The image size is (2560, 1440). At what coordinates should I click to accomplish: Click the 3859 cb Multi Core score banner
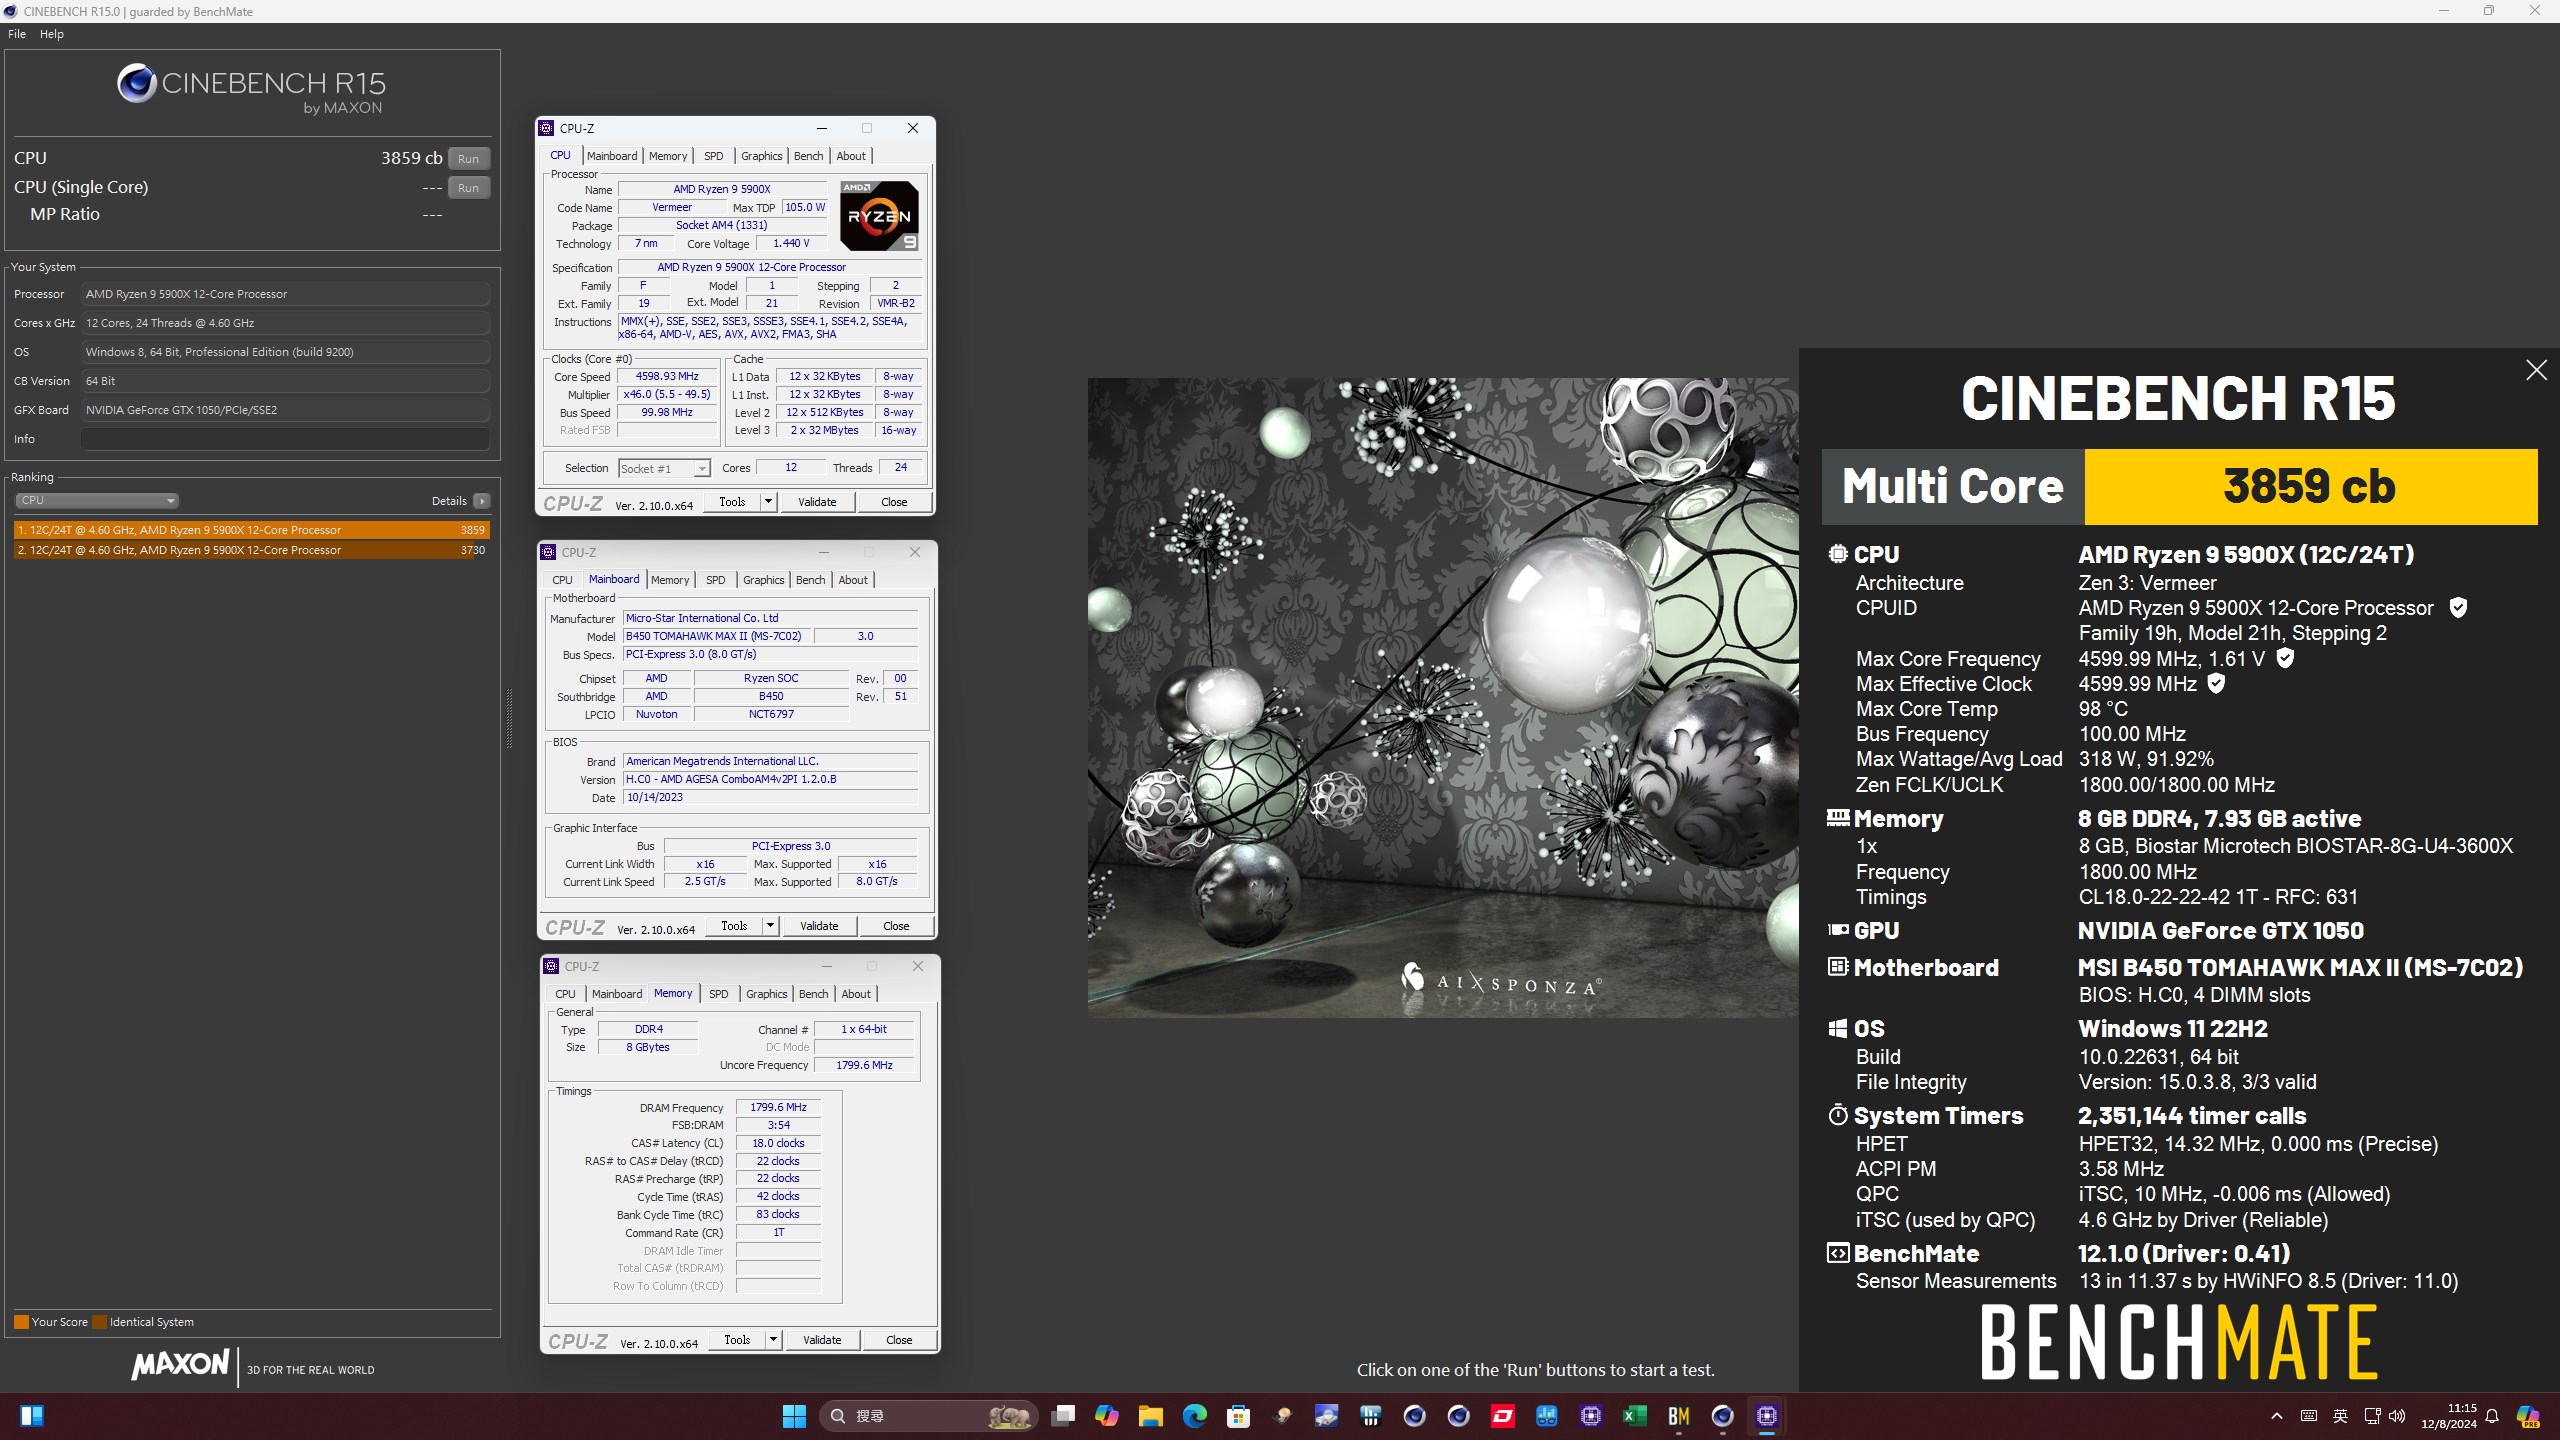tap(2309, 487)
